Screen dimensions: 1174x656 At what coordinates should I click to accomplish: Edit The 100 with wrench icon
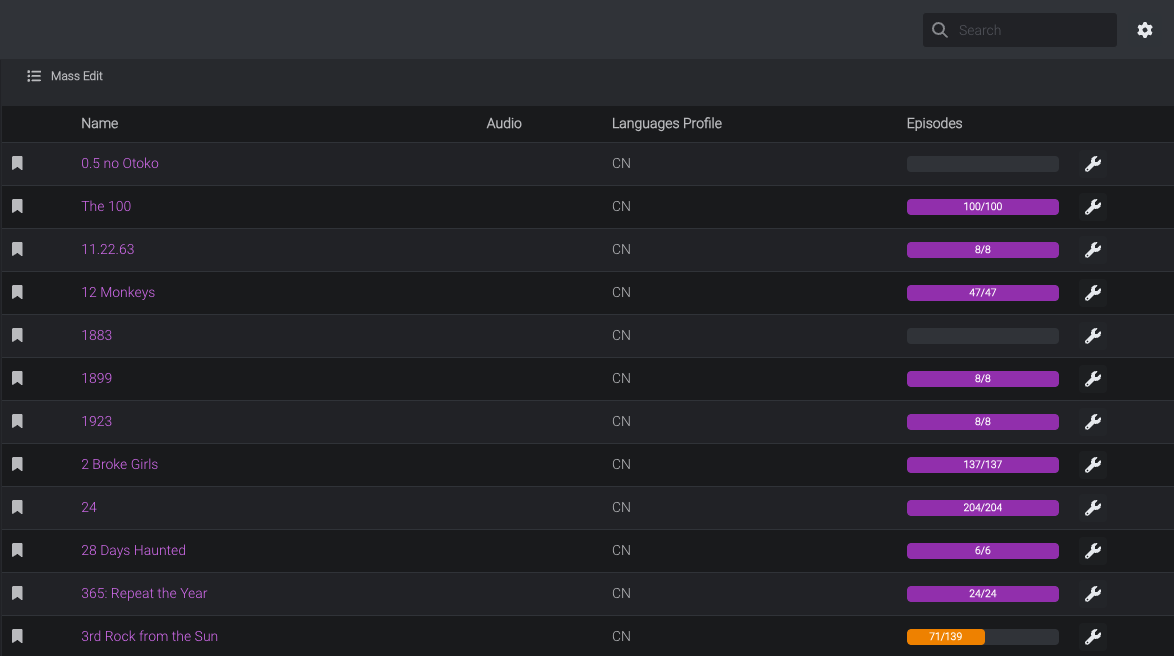coord(1092,207)
